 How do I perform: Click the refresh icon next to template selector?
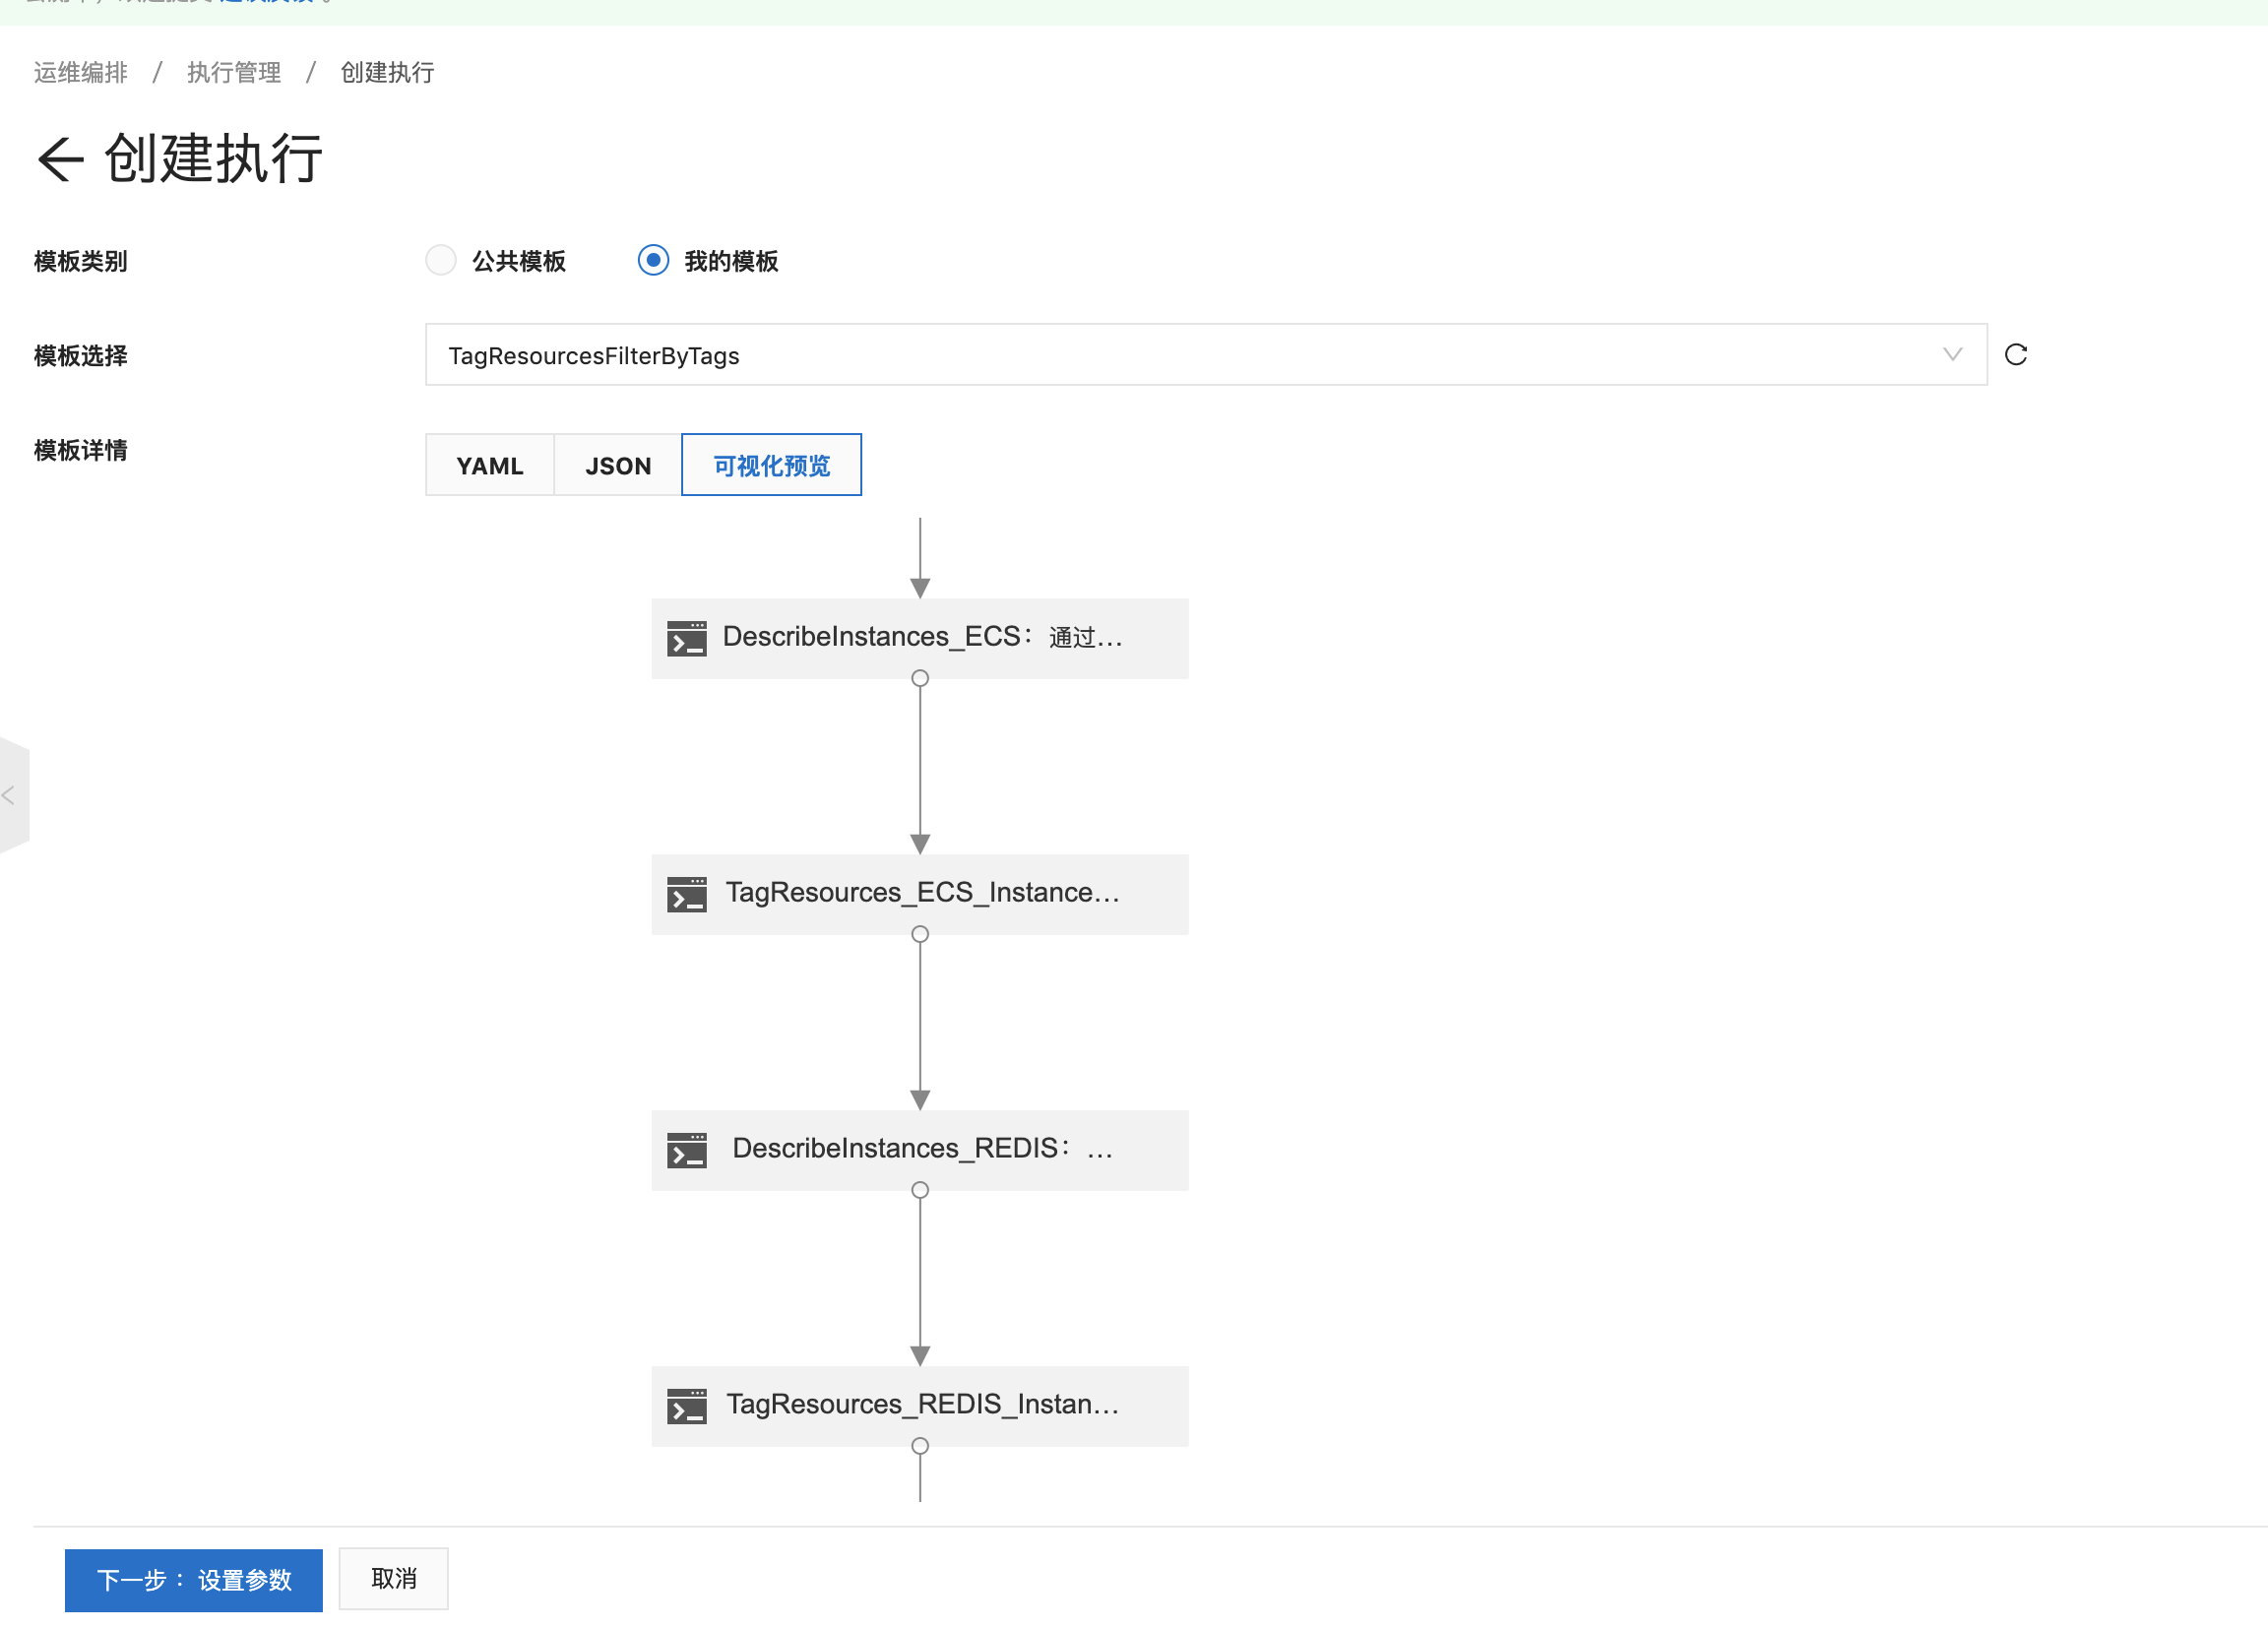pos(2015,354)
